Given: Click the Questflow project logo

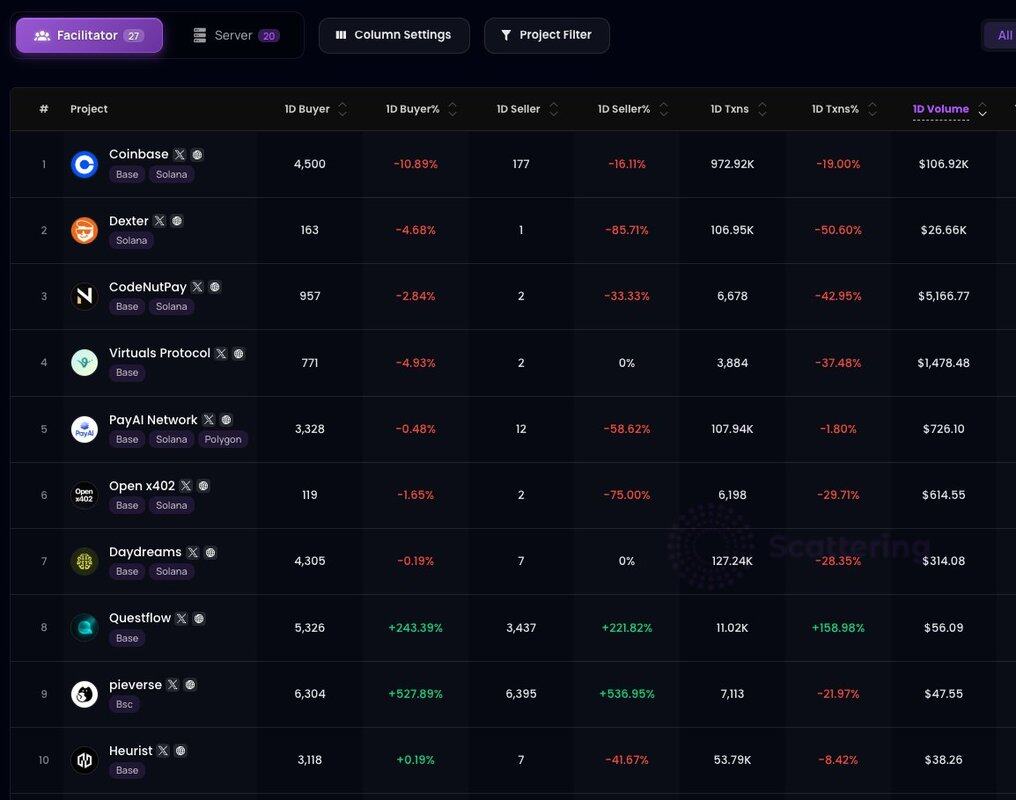Looking at the screenshot, I should (x=85, y=628).
